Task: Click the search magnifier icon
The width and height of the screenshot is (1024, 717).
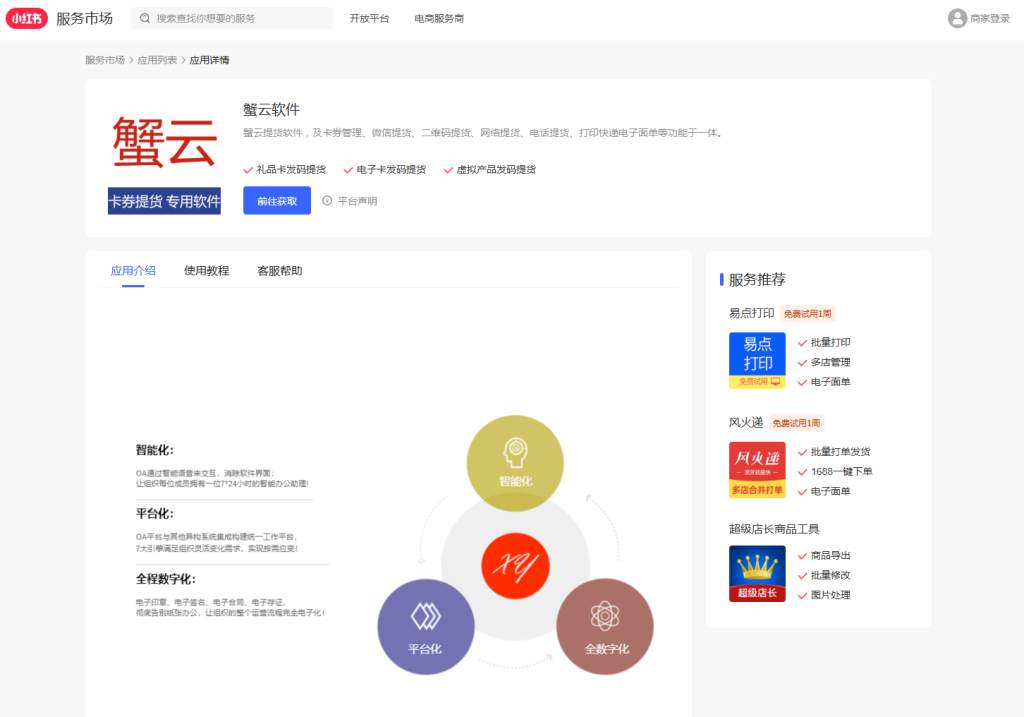Action: (x=145, y=18)
